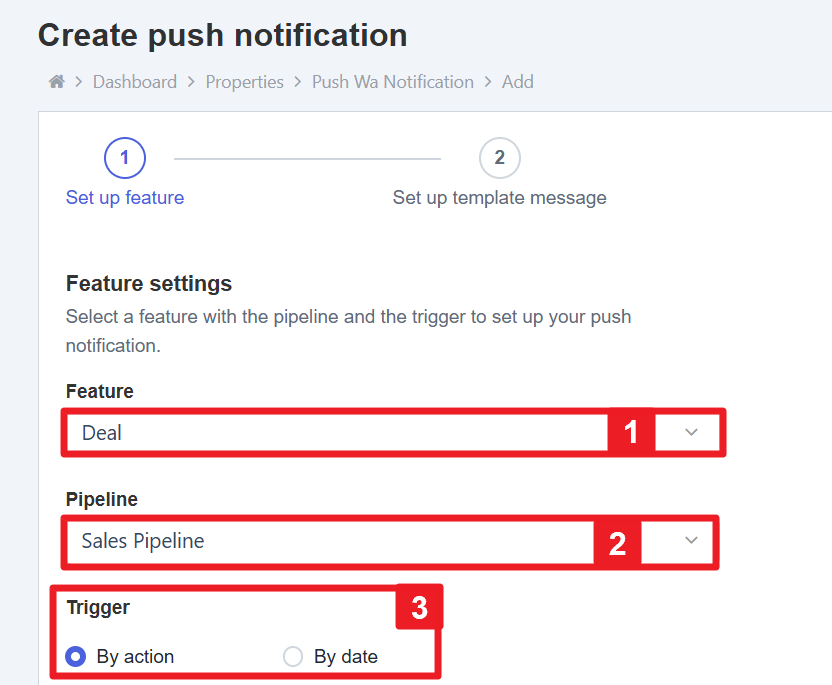Go to the Set up feature step
832x685 pixels.
(x=125, y=197)
